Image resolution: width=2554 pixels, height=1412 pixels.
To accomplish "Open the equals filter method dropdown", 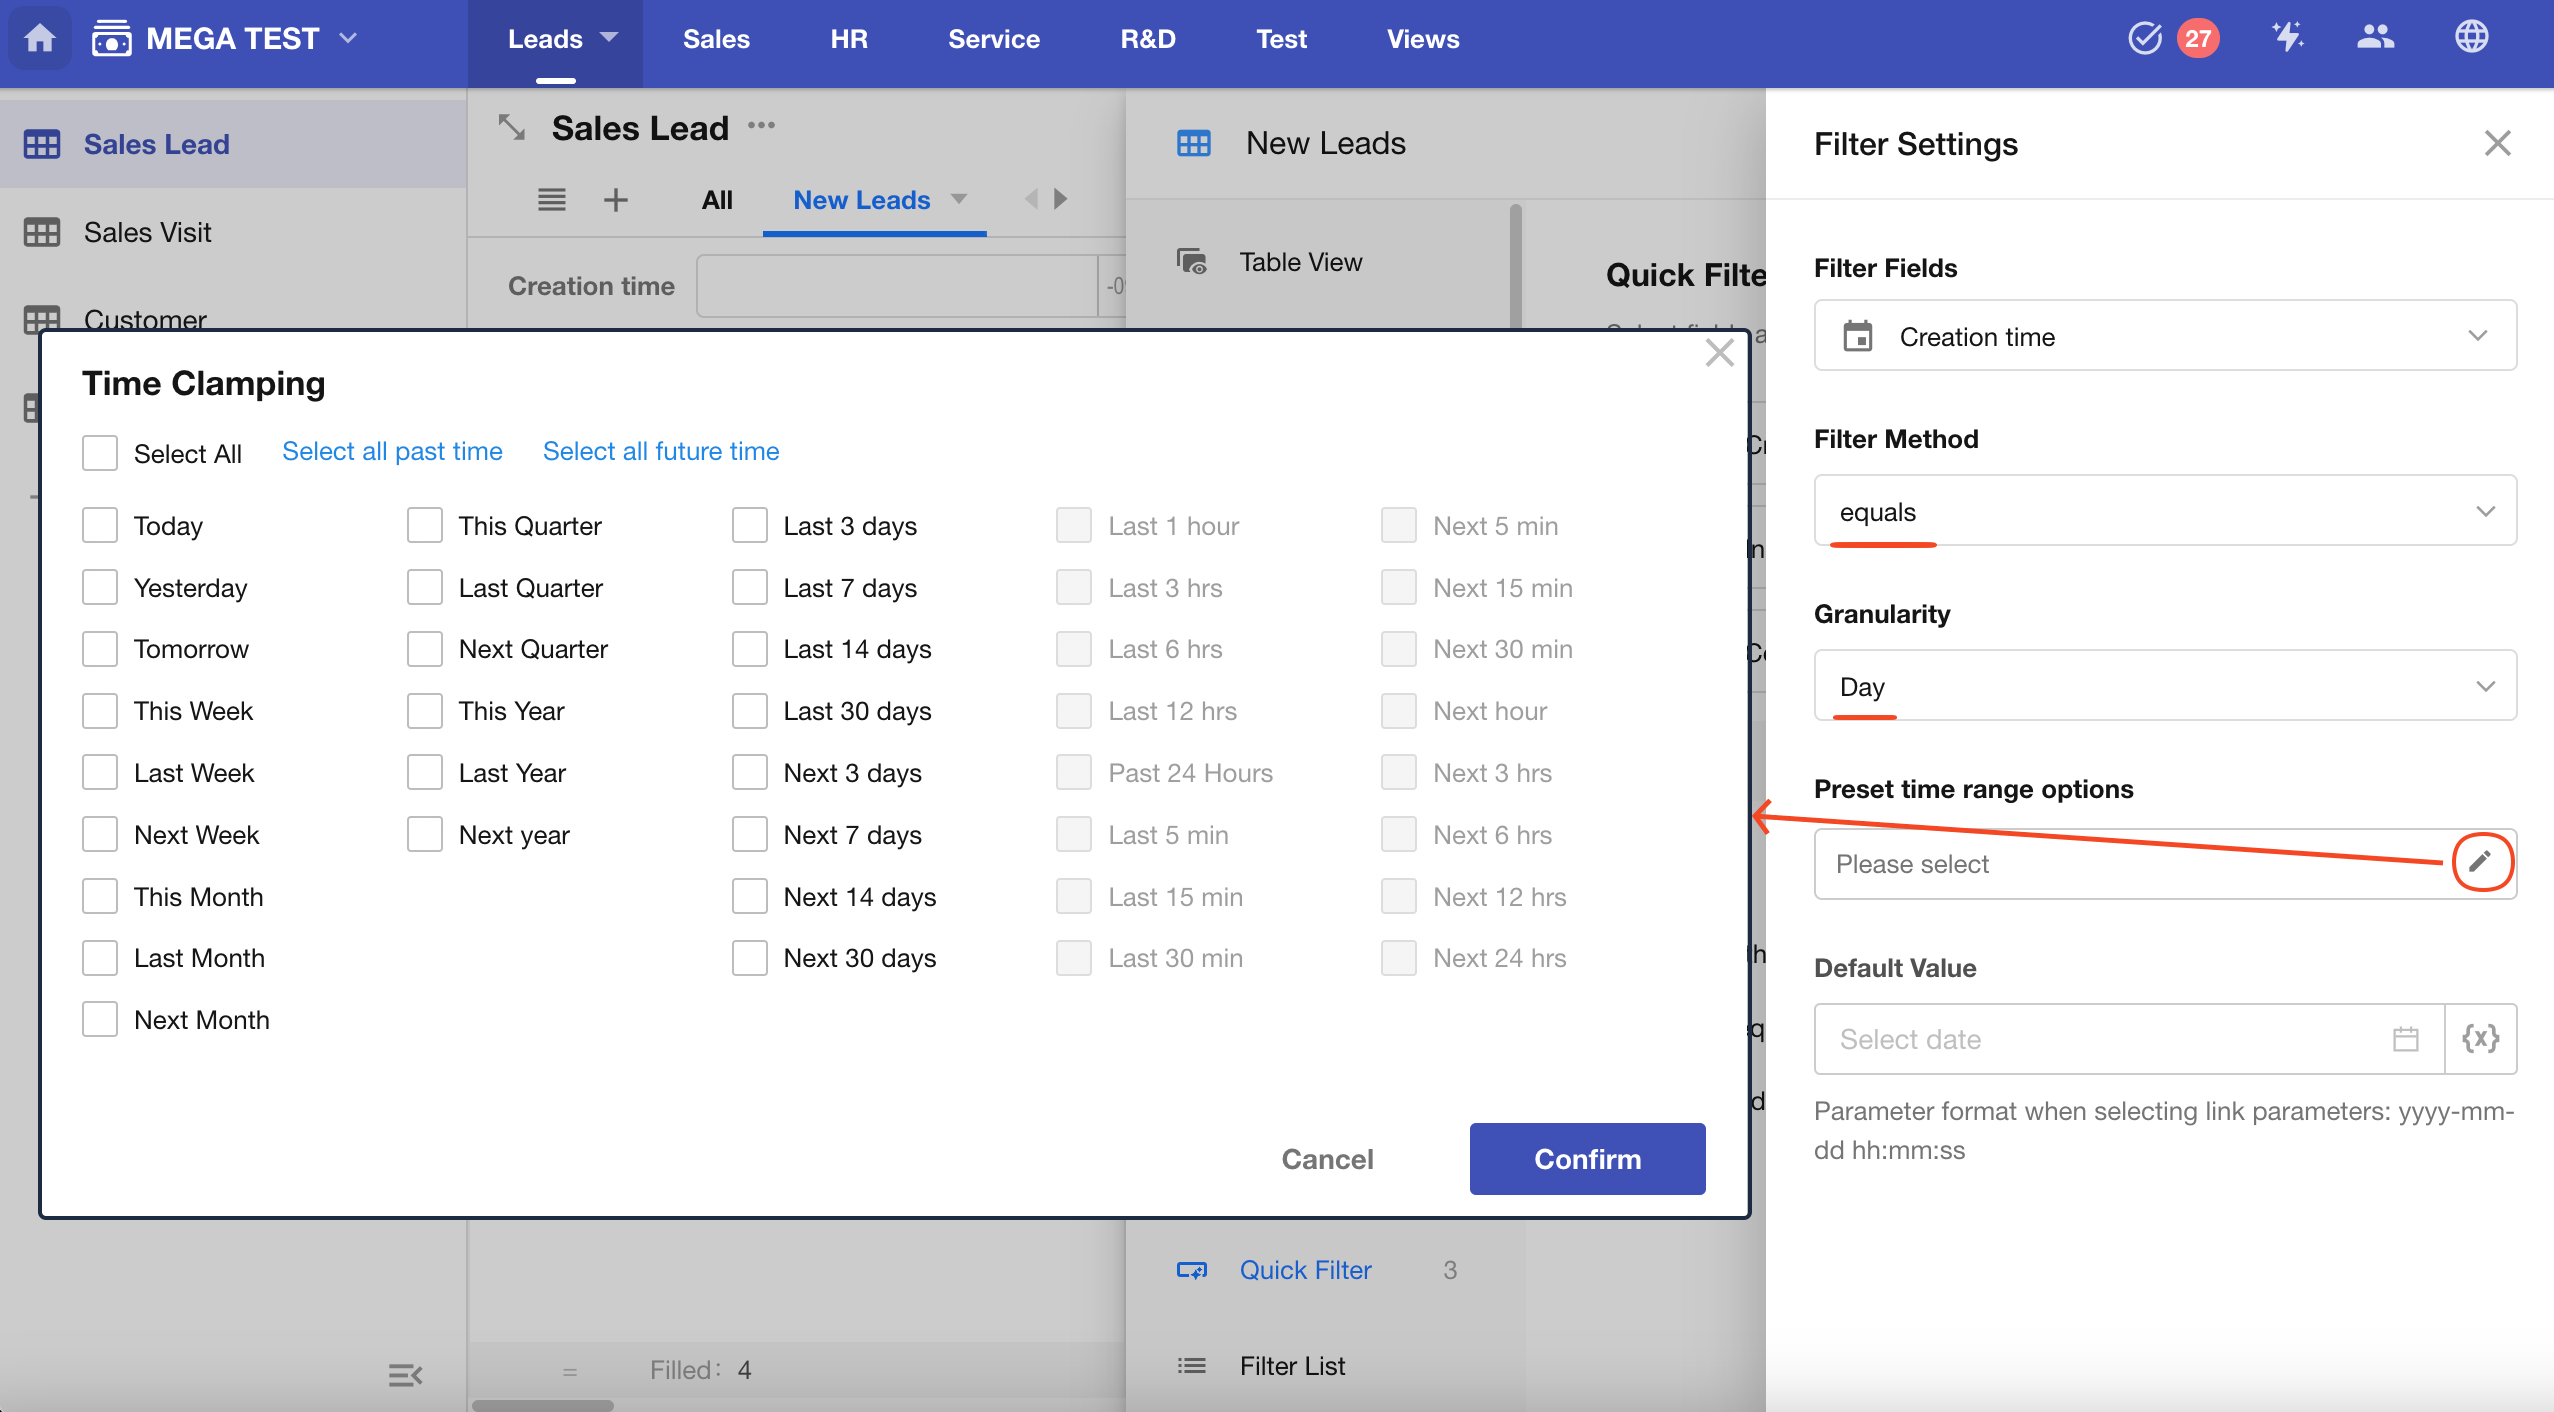I will point(2164,511).
